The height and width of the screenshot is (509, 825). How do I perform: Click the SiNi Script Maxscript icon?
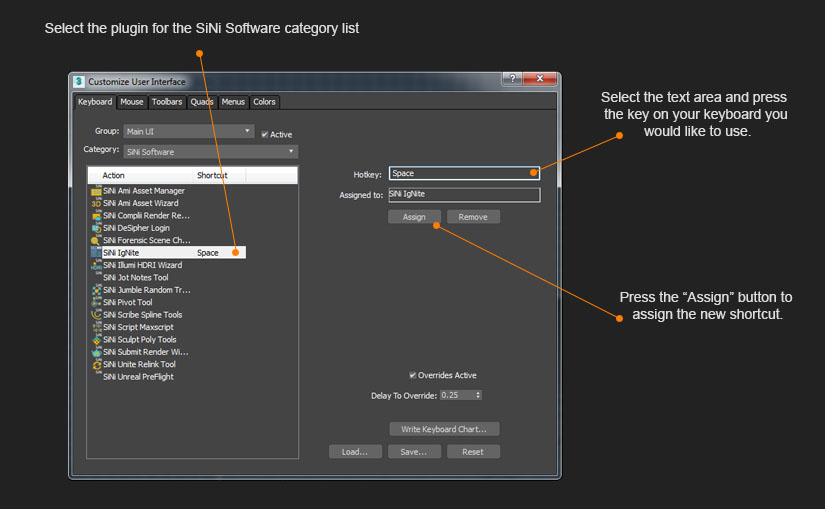(96, 327)
